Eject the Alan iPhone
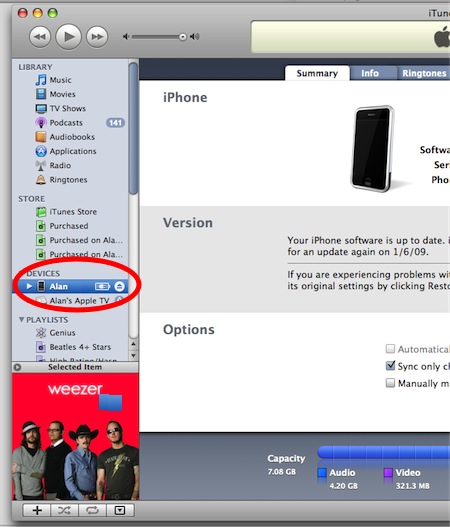Viewport: 450px width, 527px height. pos(120,286)
